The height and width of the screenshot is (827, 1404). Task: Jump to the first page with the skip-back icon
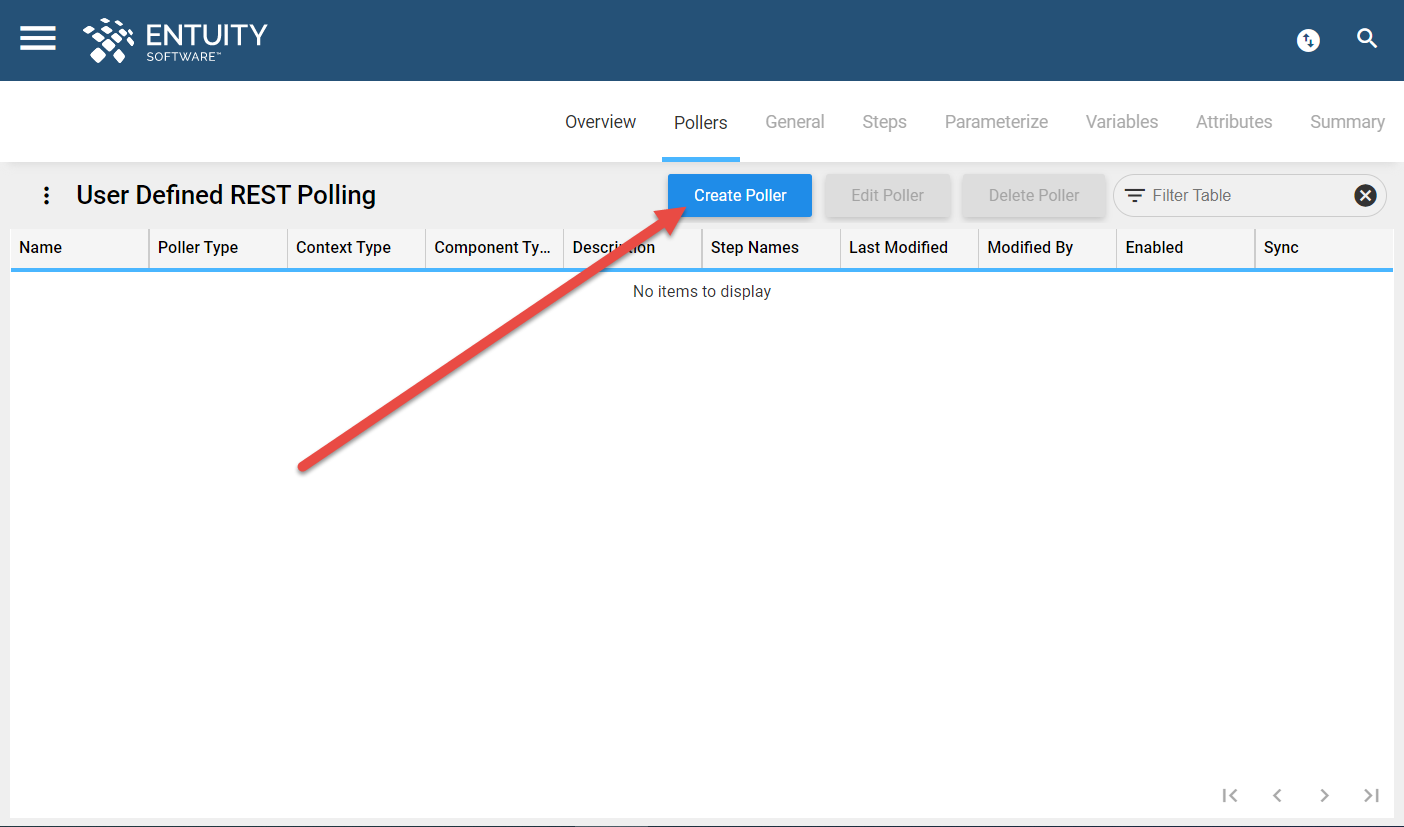1230,795
